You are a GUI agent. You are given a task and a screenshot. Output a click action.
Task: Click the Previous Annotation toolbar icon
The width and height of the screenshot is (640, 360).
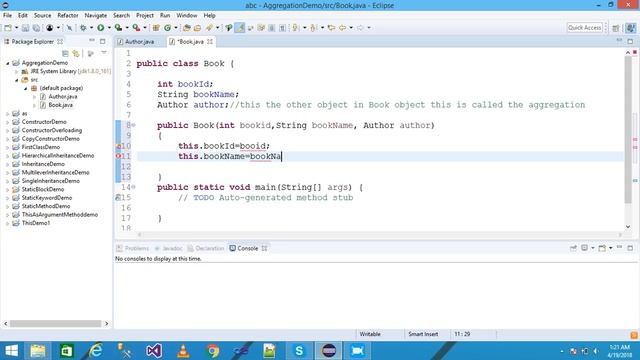313,28
